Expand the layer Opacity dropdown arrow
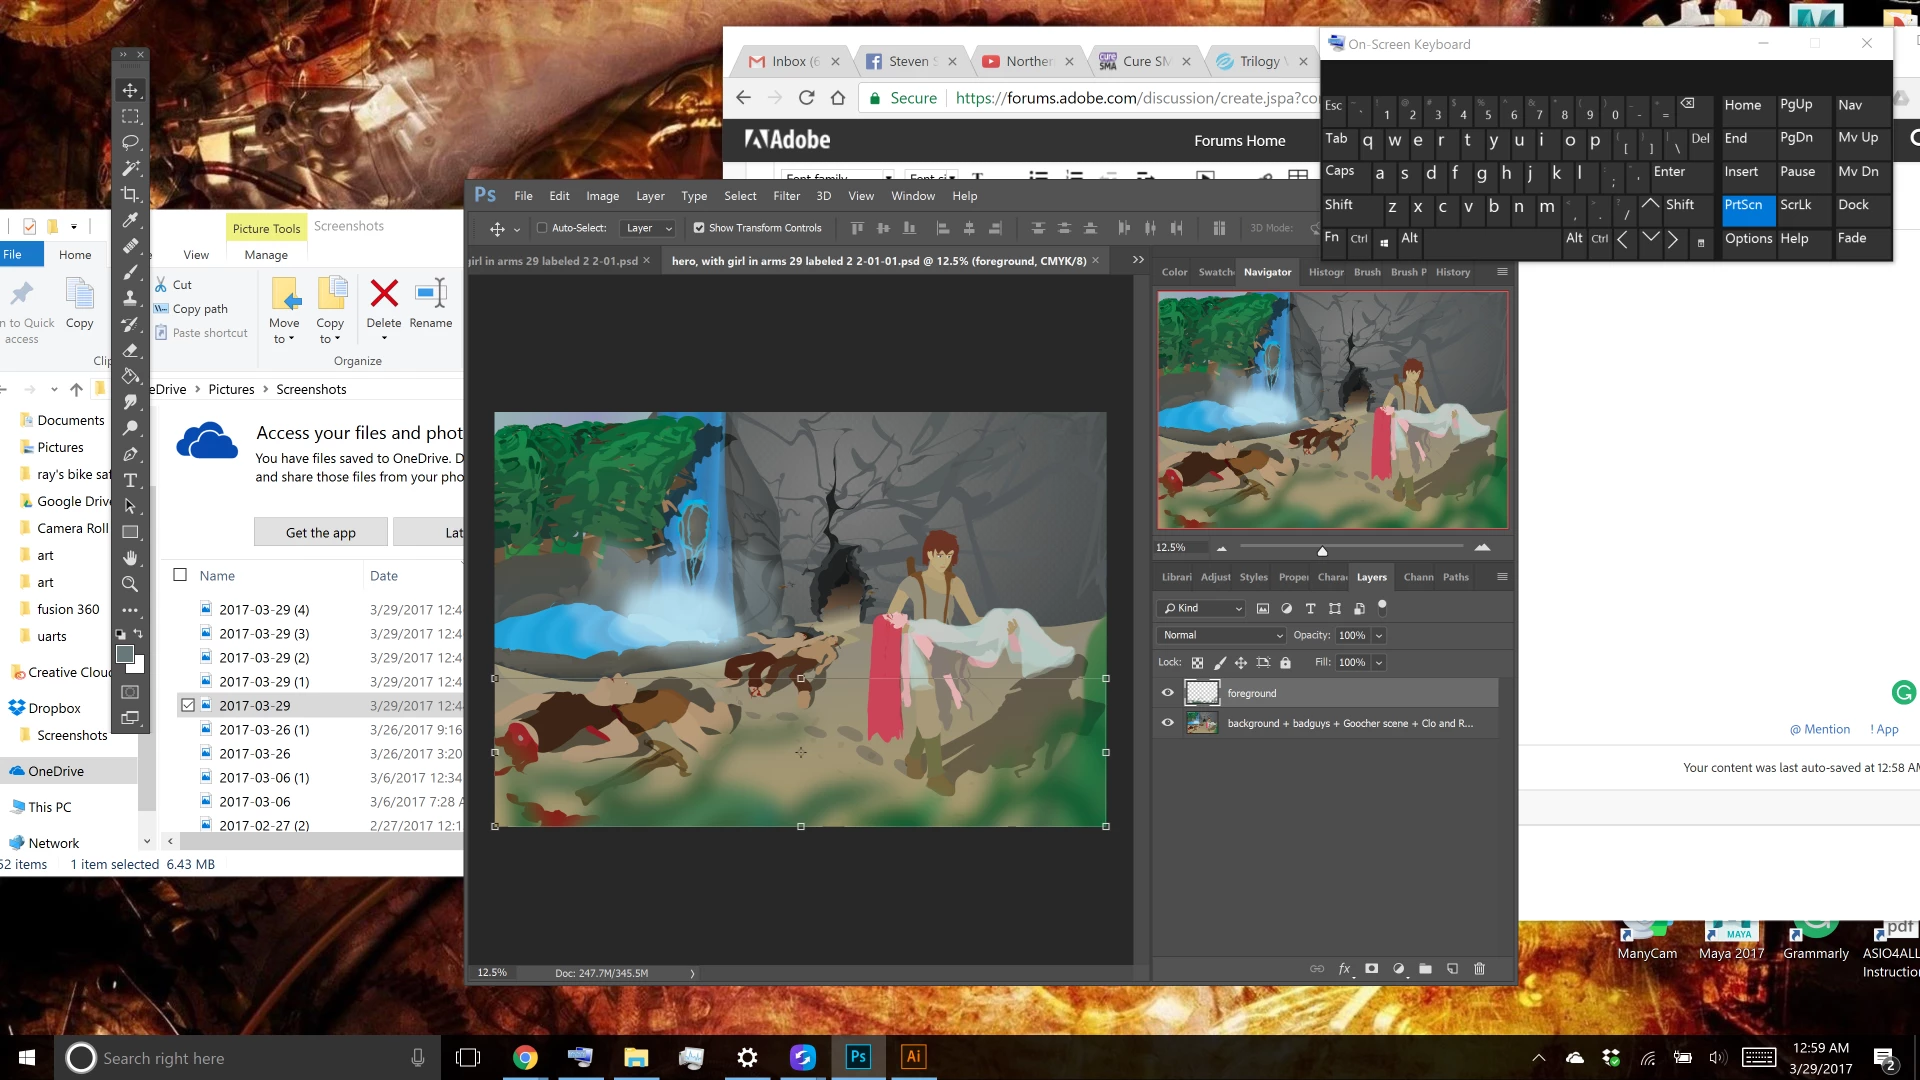 [x=1379, y=636]
